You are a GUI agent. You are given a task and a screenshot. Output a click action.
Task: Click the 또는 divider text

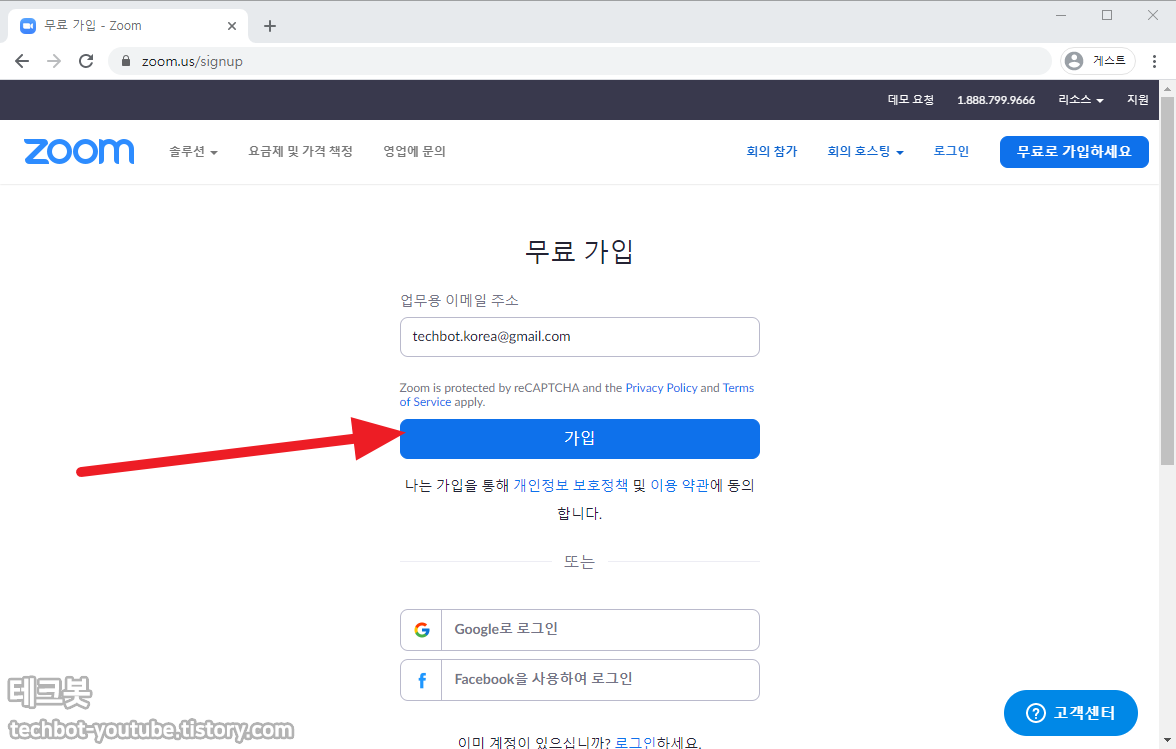coord(579,562)
